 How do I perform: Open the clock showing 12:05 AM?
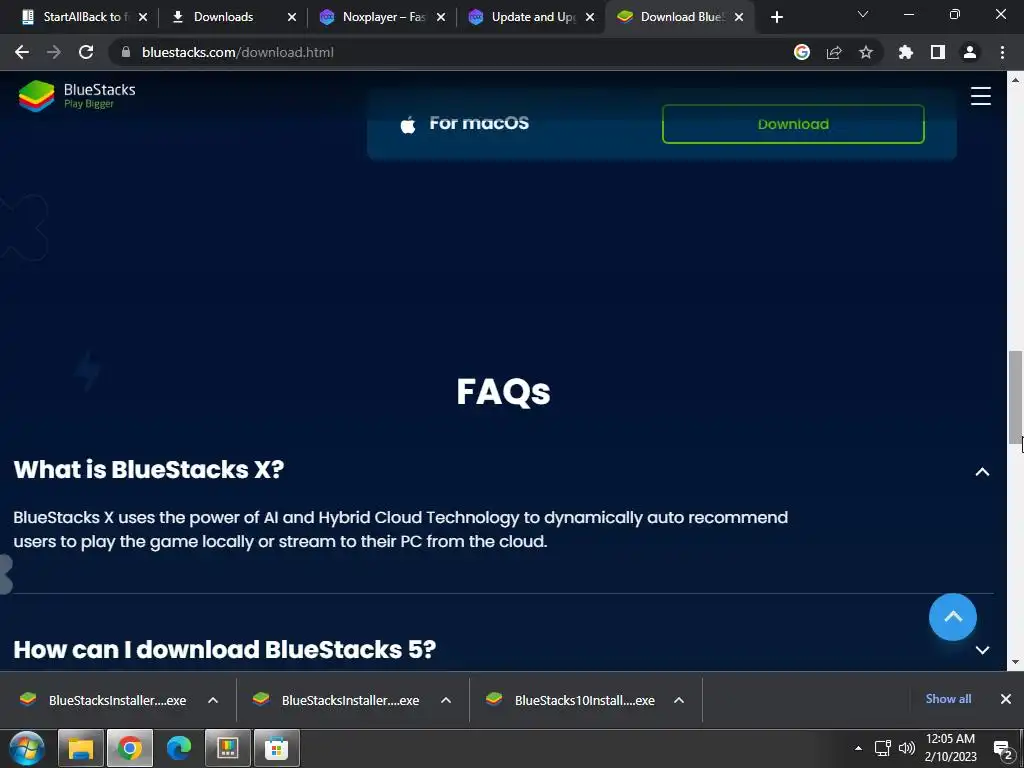coord(950,748)
